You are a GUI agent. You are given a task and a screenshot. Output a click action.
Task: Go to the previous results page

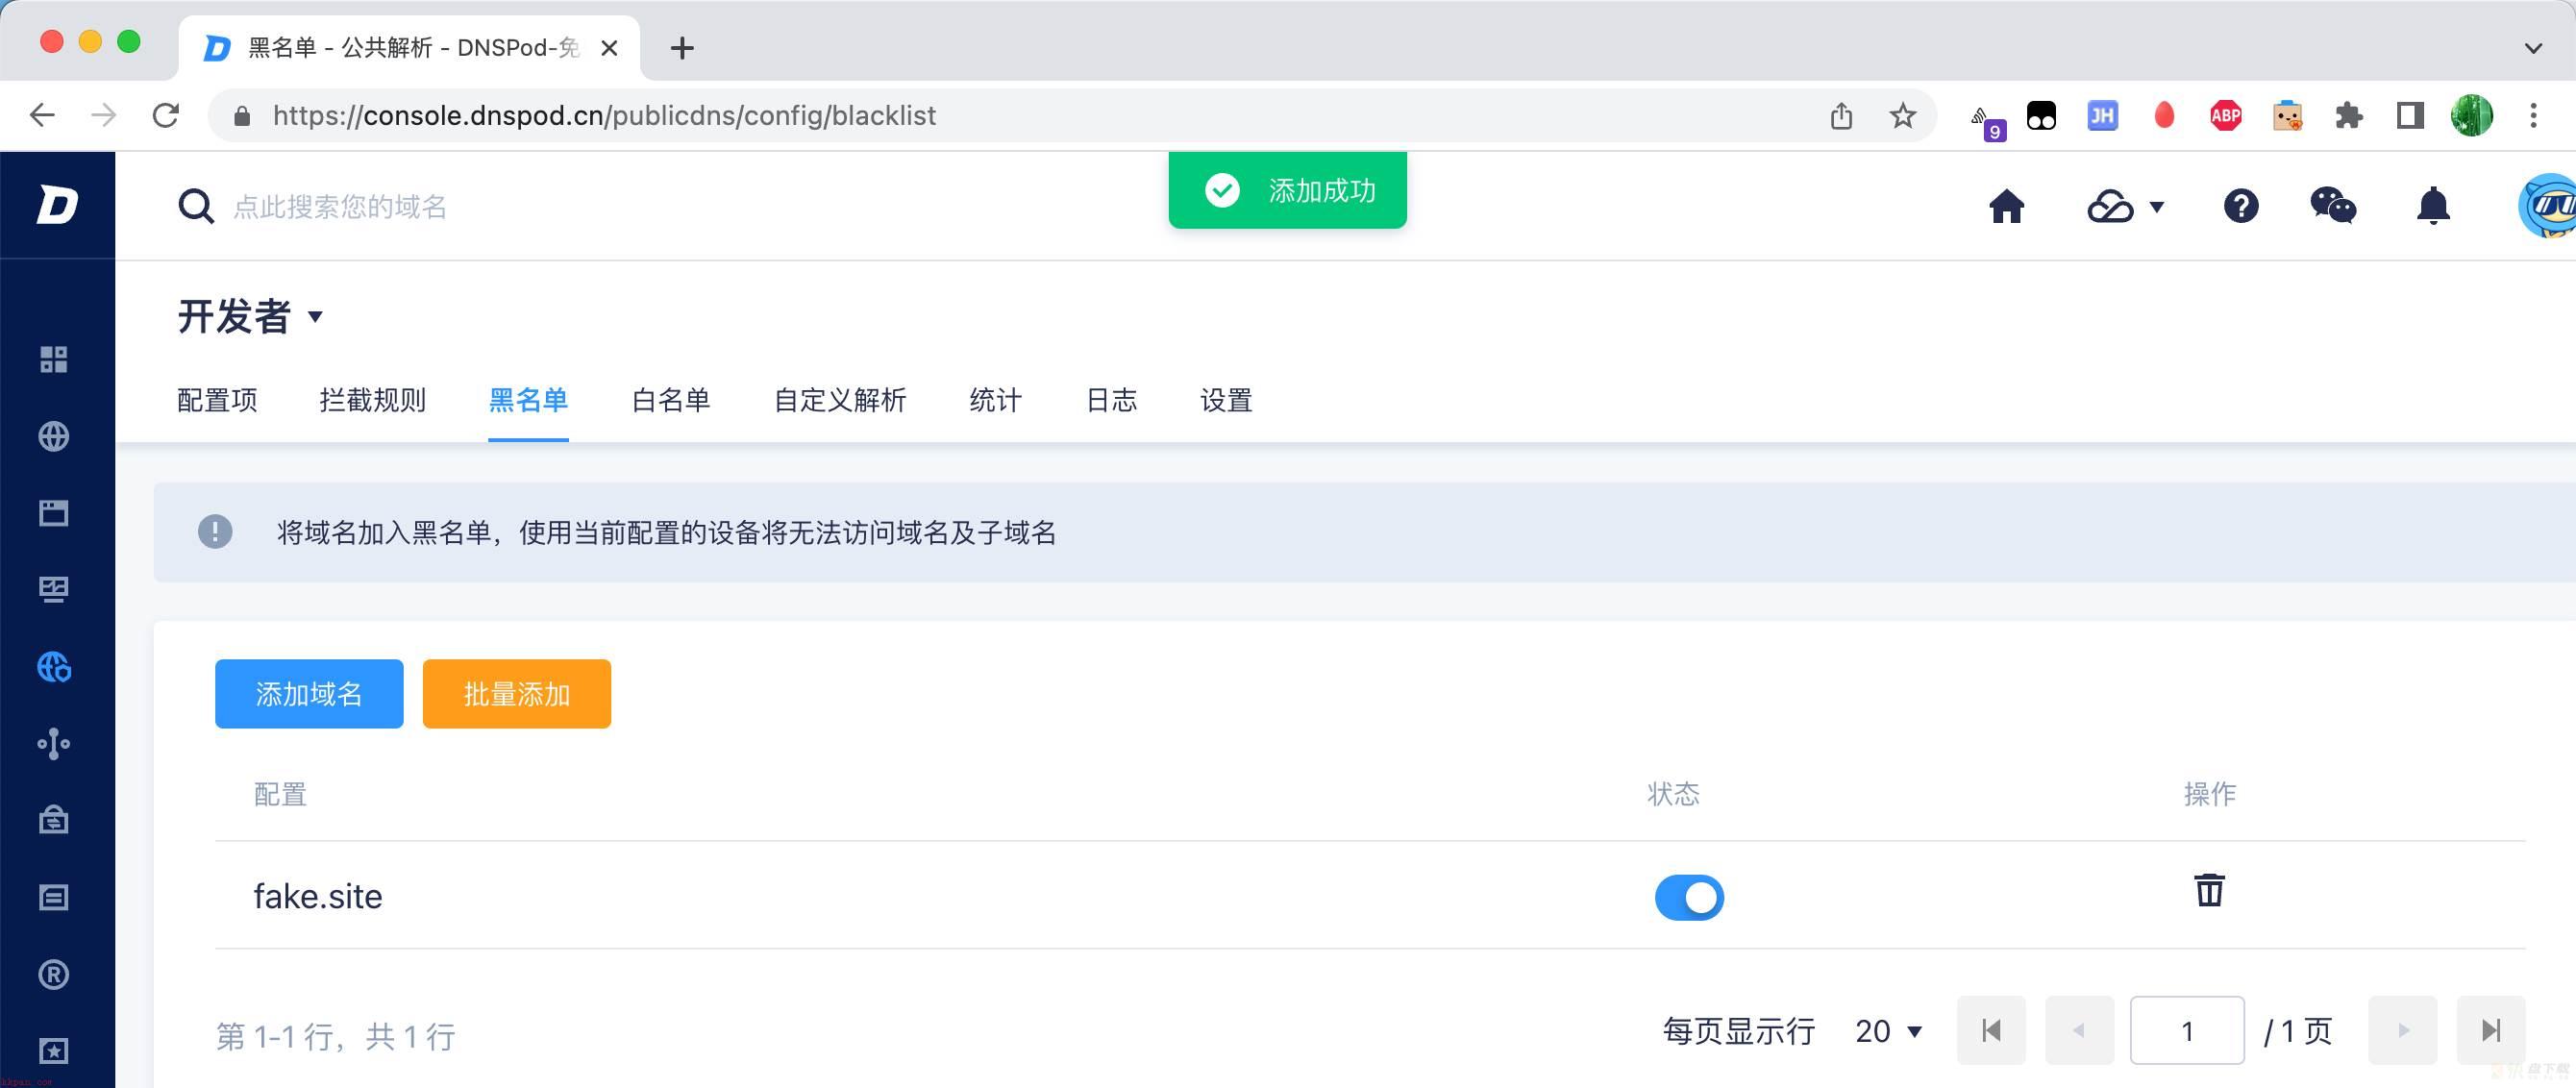tap(2079, 1030)
